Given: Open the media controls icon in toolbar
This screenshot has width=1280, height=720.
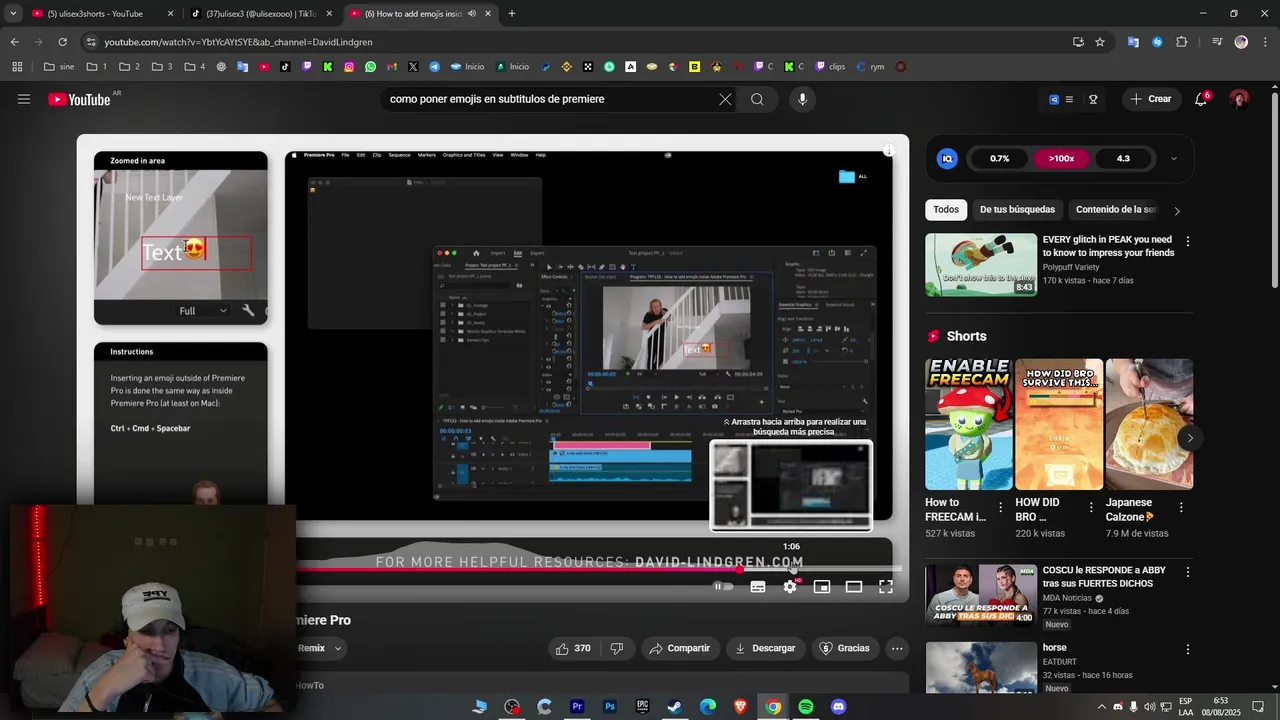Looking at the screenshot, I should click(1217, 42).
